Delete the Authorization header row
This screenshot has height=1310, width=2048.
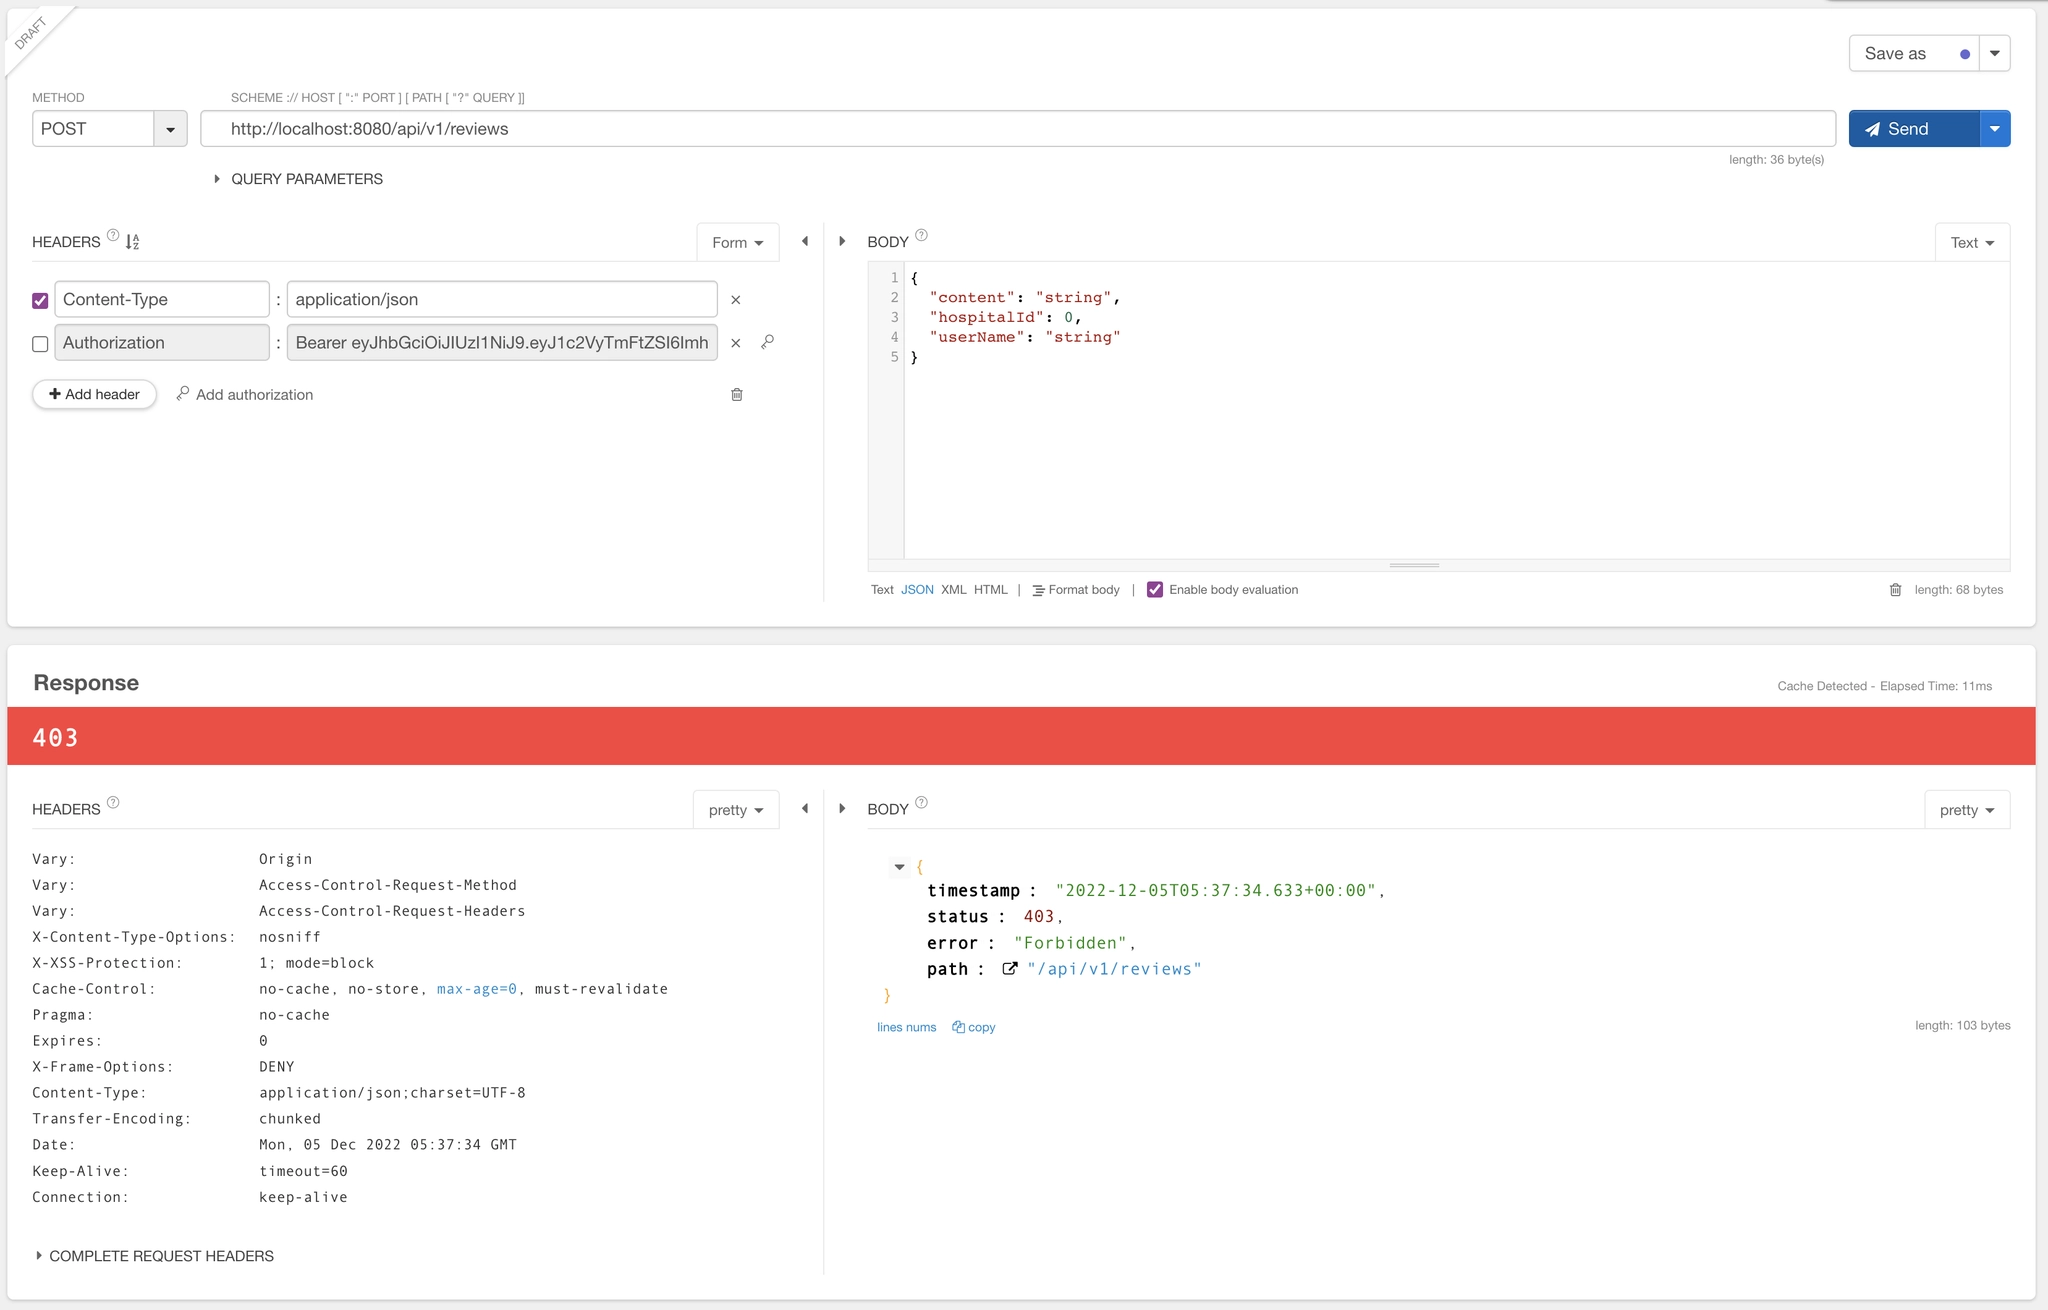[736, 343]
